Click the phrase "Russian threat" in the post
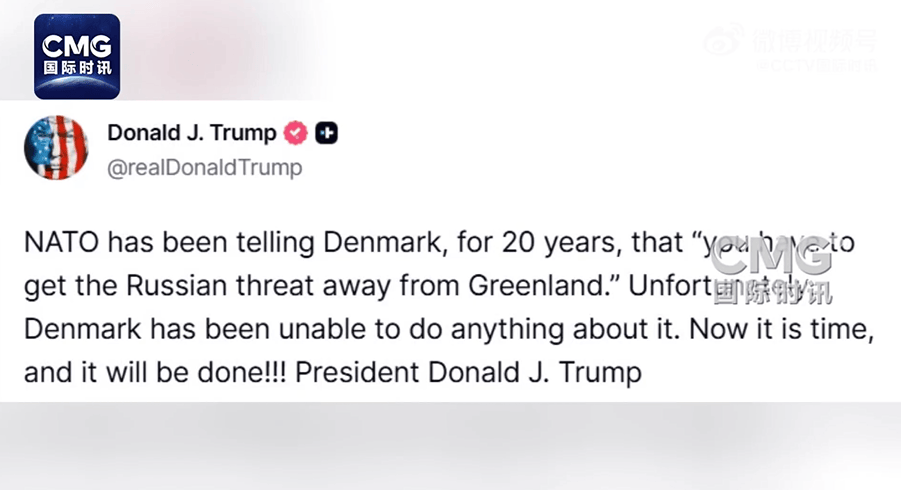 point(230,286)
